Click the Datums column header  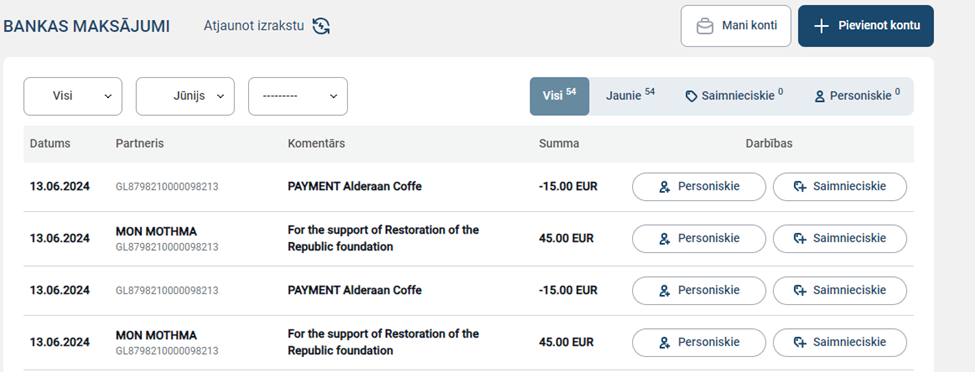coord(50,144)
